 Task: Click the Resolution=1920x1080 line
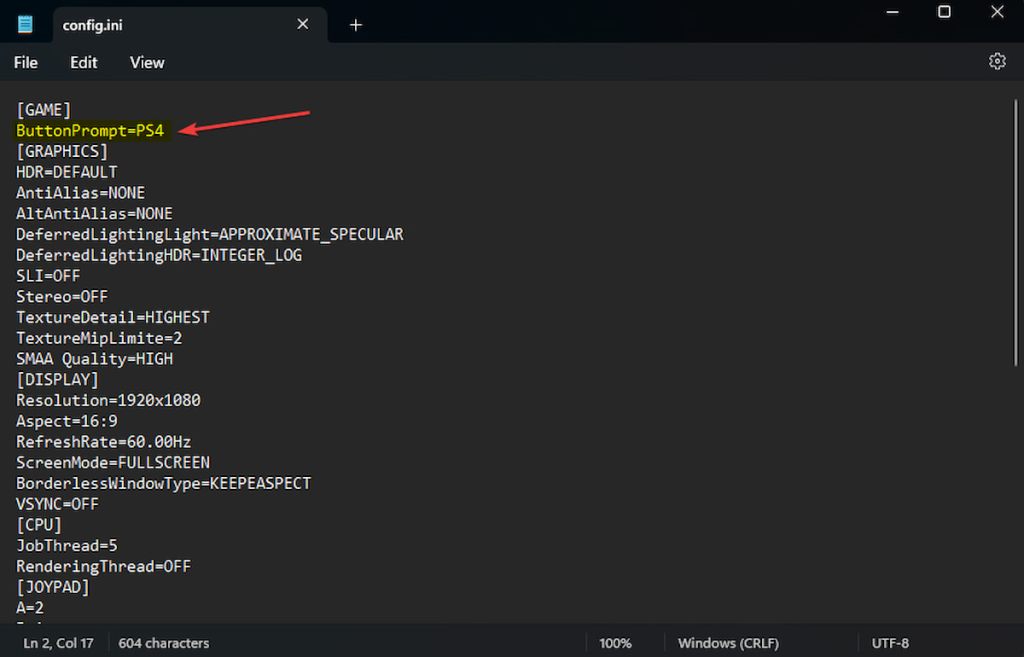click(x=108, y=400)
